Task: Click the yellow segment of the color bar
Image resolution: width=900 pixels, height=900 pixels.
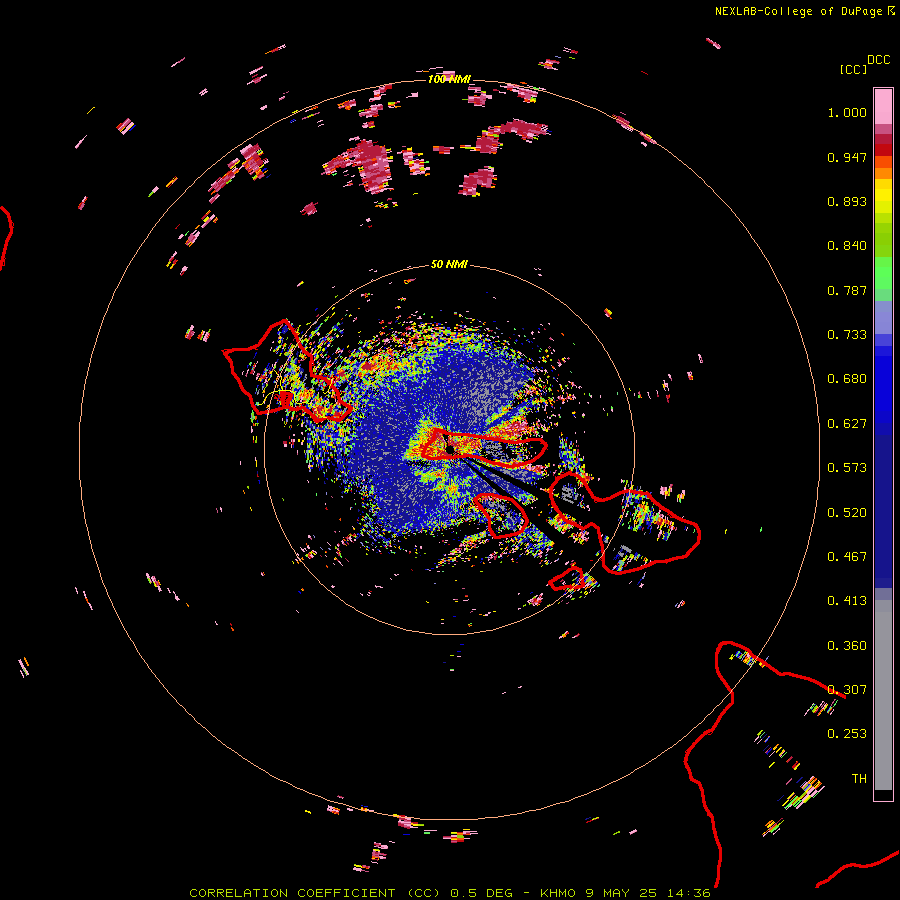Action: coord(883,196)
